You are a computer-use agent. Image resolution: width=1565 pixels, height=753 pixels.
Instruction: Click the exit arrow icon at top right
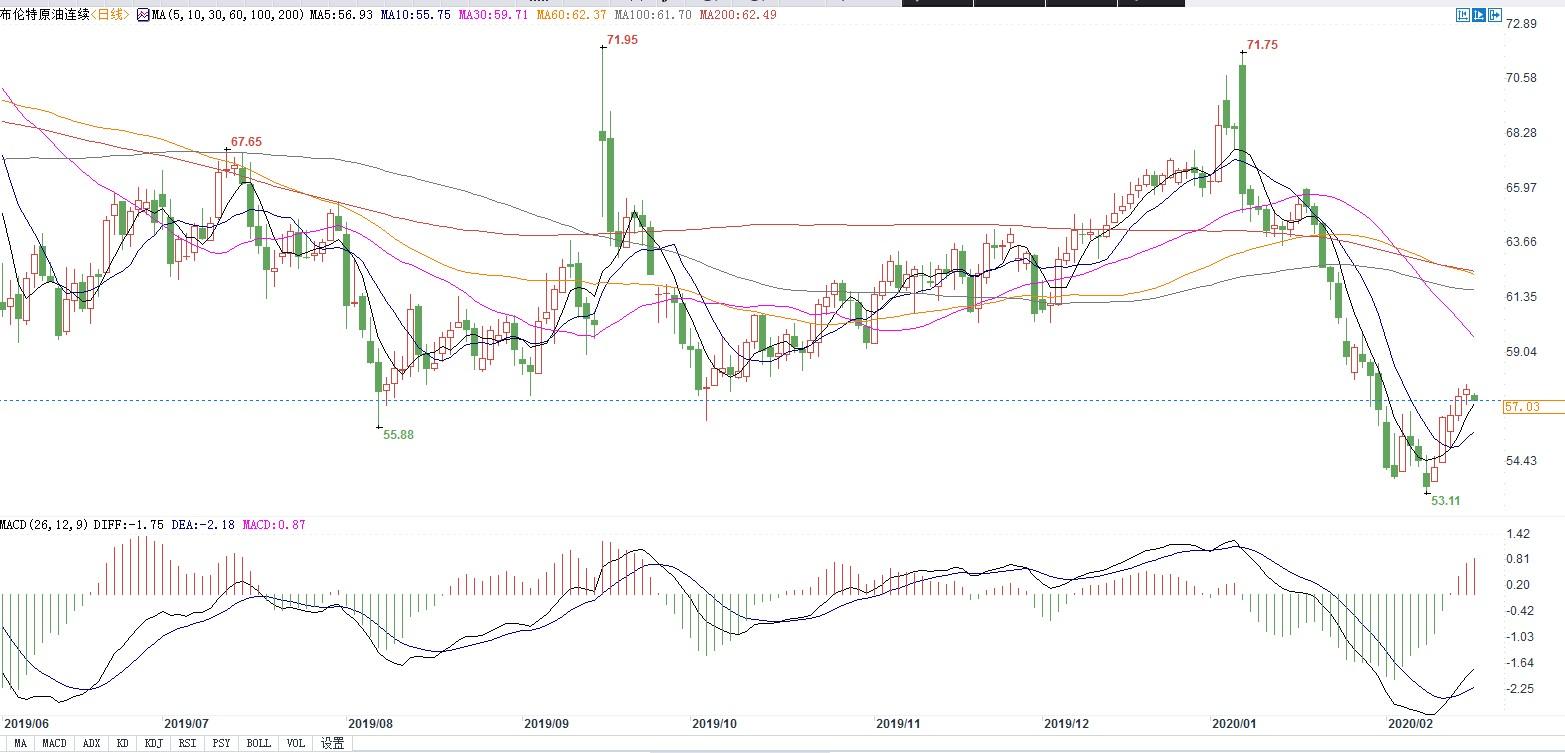coord(1495,15)
